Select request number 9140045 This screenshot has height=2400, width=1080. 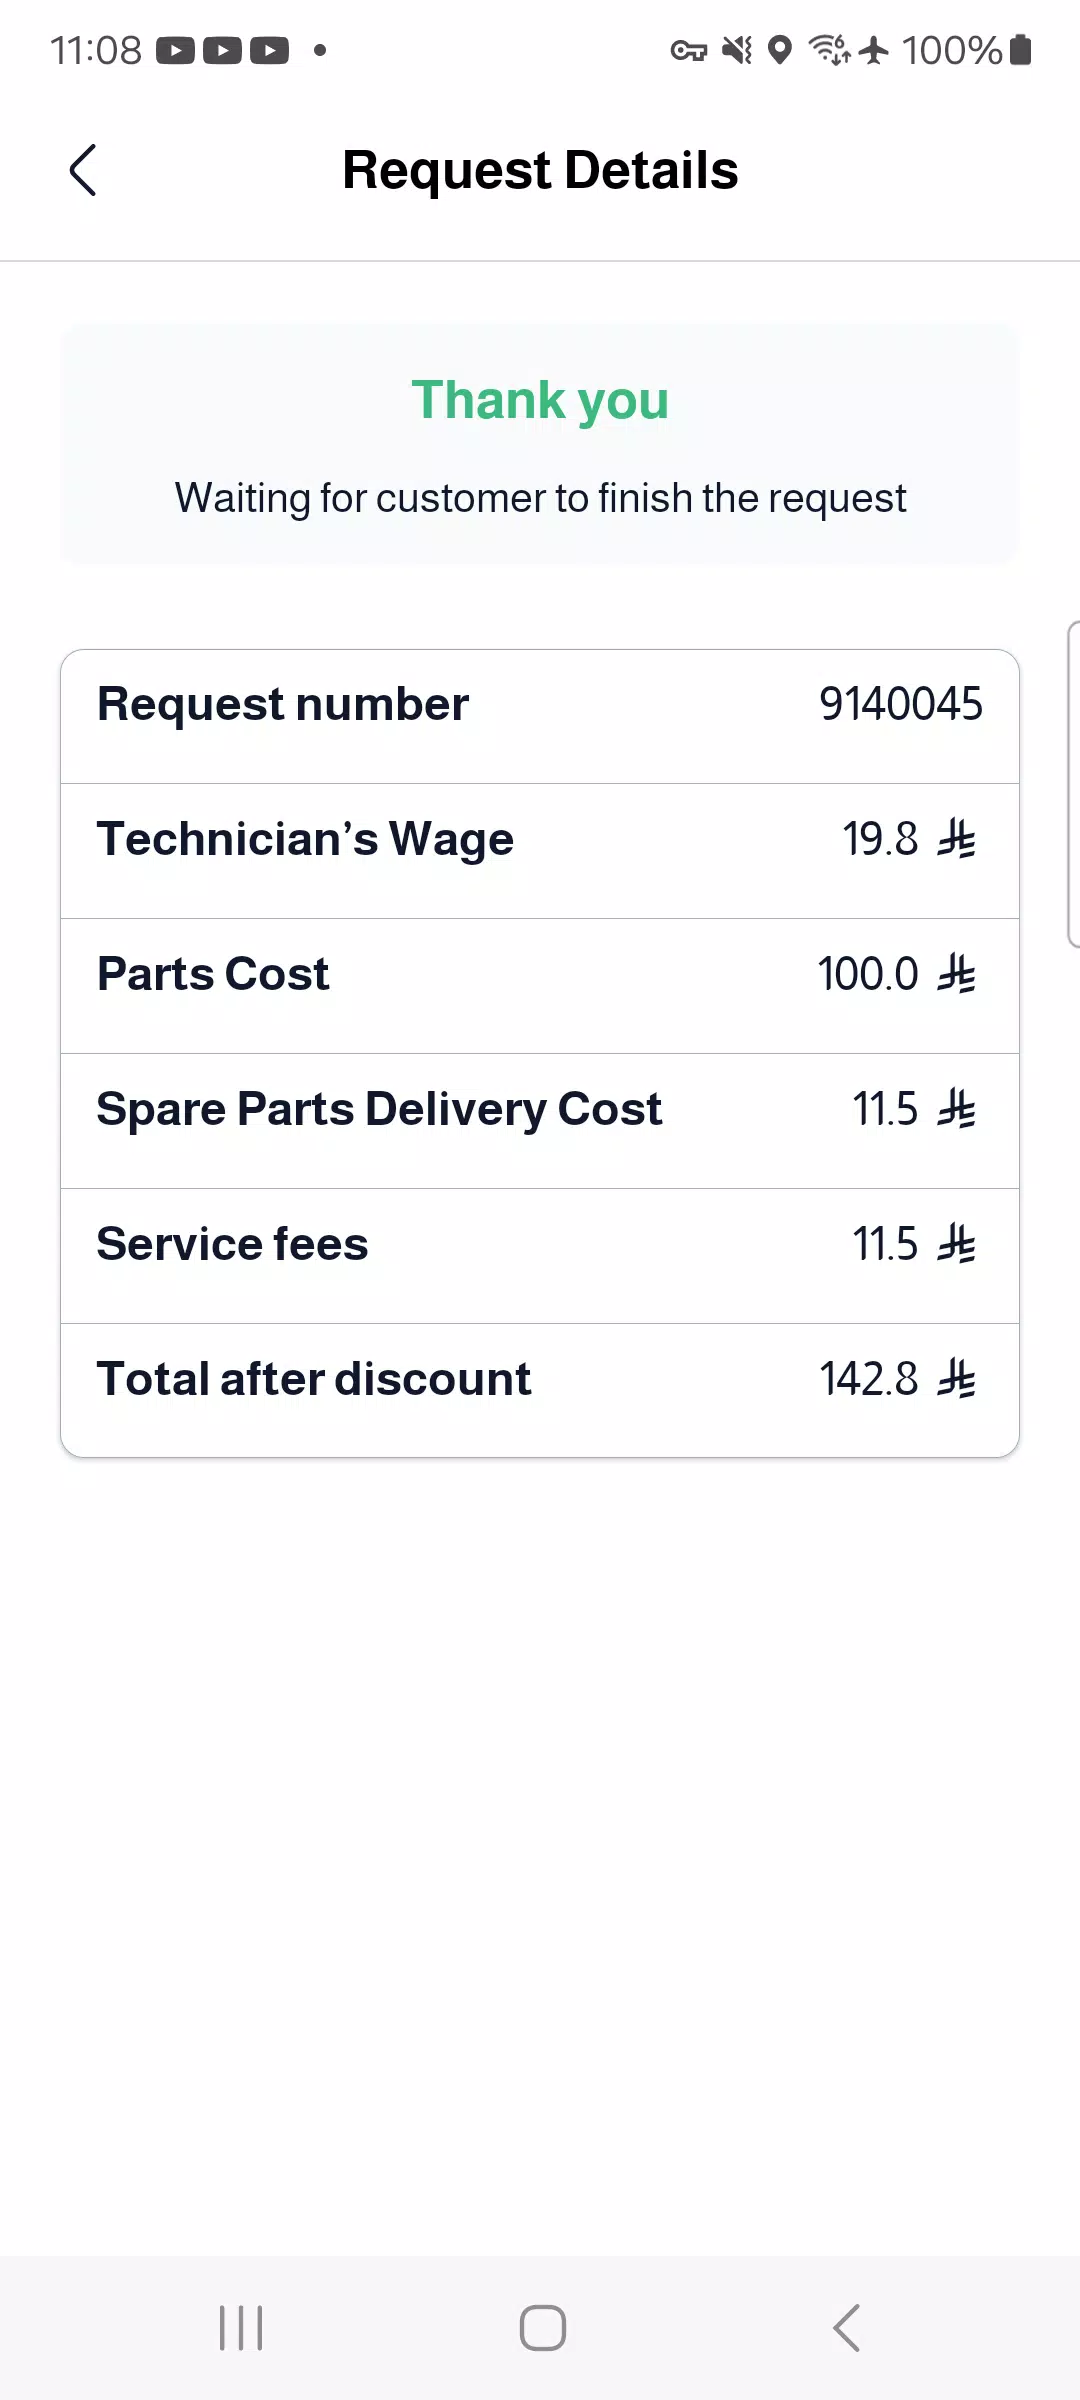tap(901, 704)
